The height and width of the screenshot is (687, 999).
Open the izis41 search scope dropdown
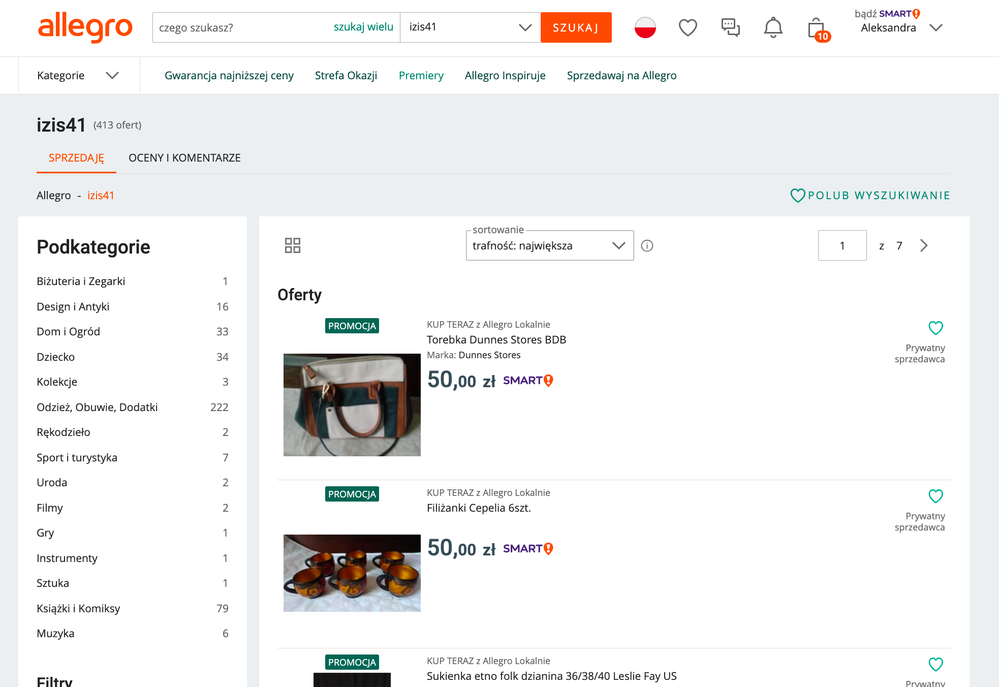[x=470, y=27]
